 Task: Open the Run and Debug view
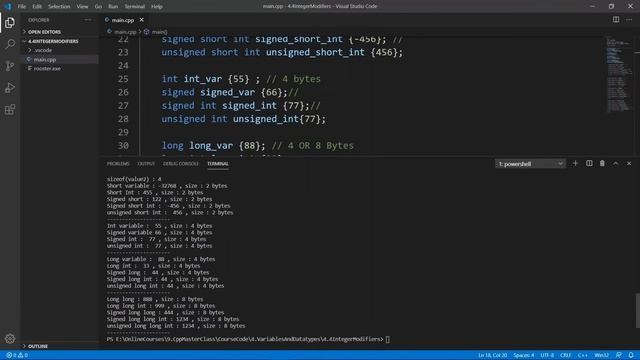tap(10, 88)
